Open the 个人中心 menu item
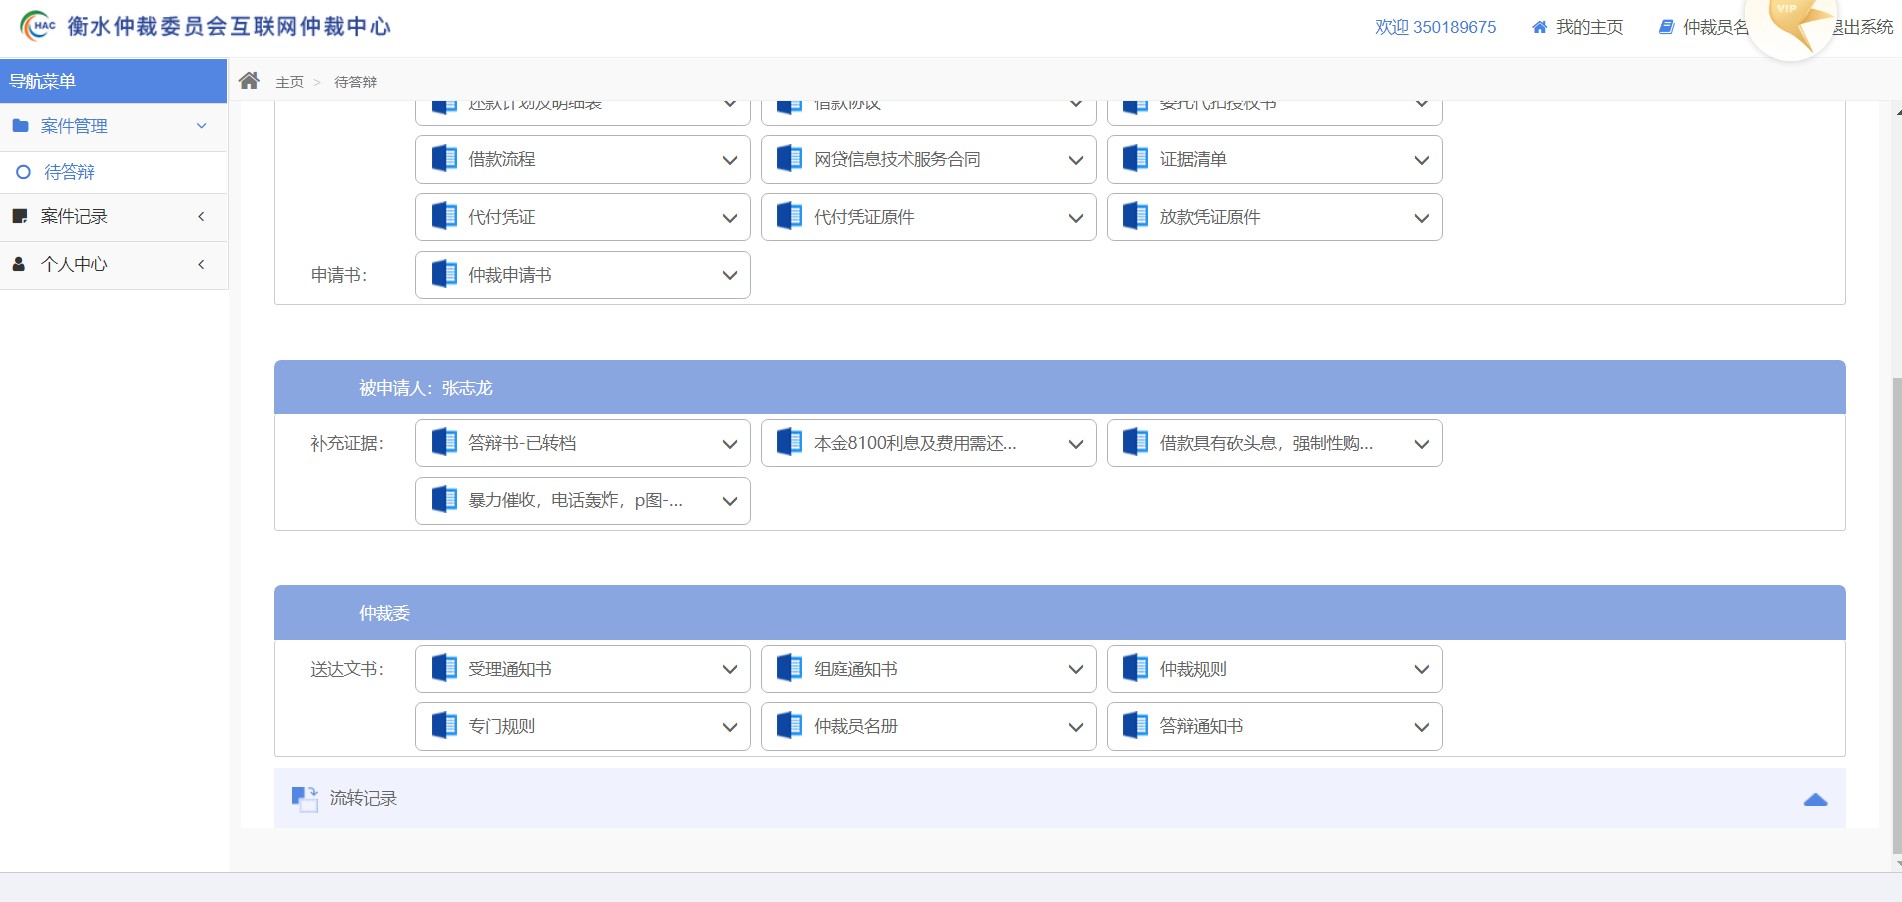Screen dimensions: 1902x902 click(114, 264)
